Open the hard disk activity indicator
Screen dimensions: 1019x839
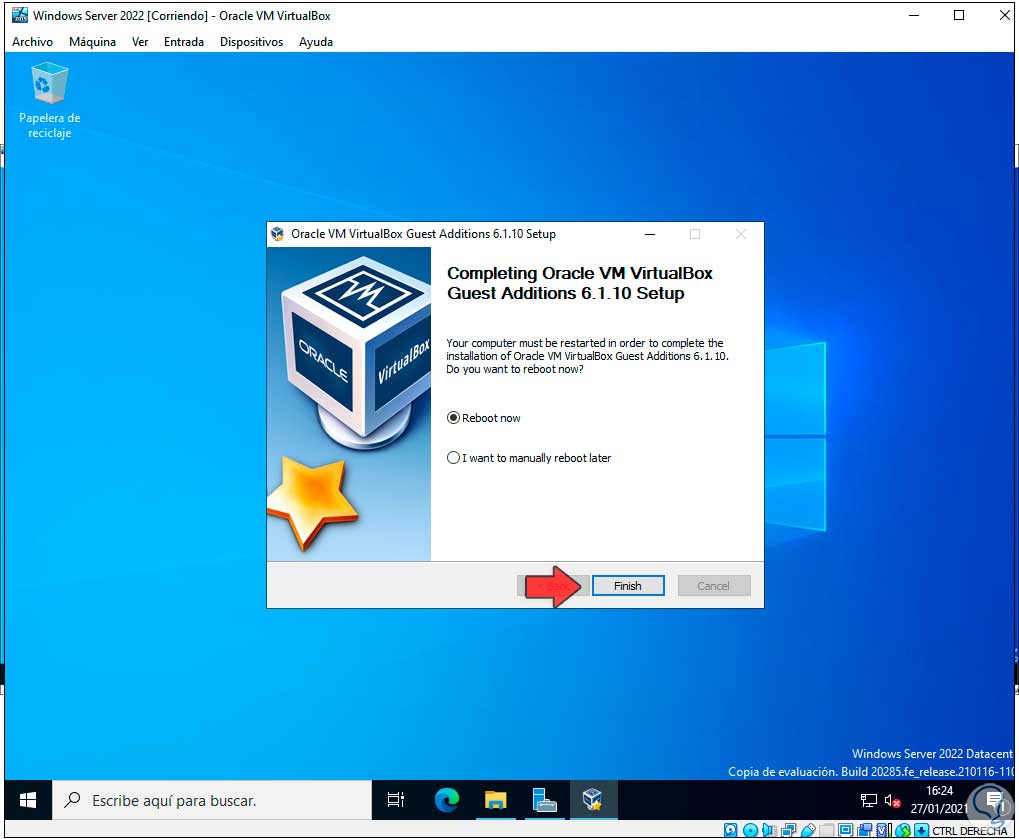(730, 830)
